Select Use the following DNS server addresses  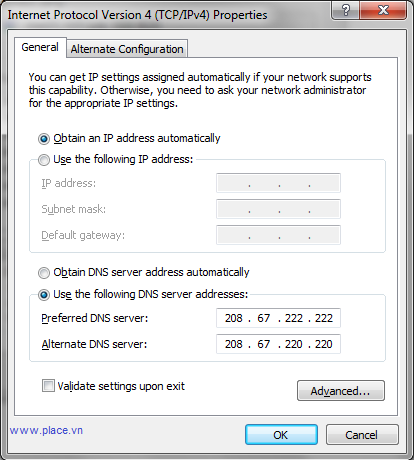[x=44, y=295]
